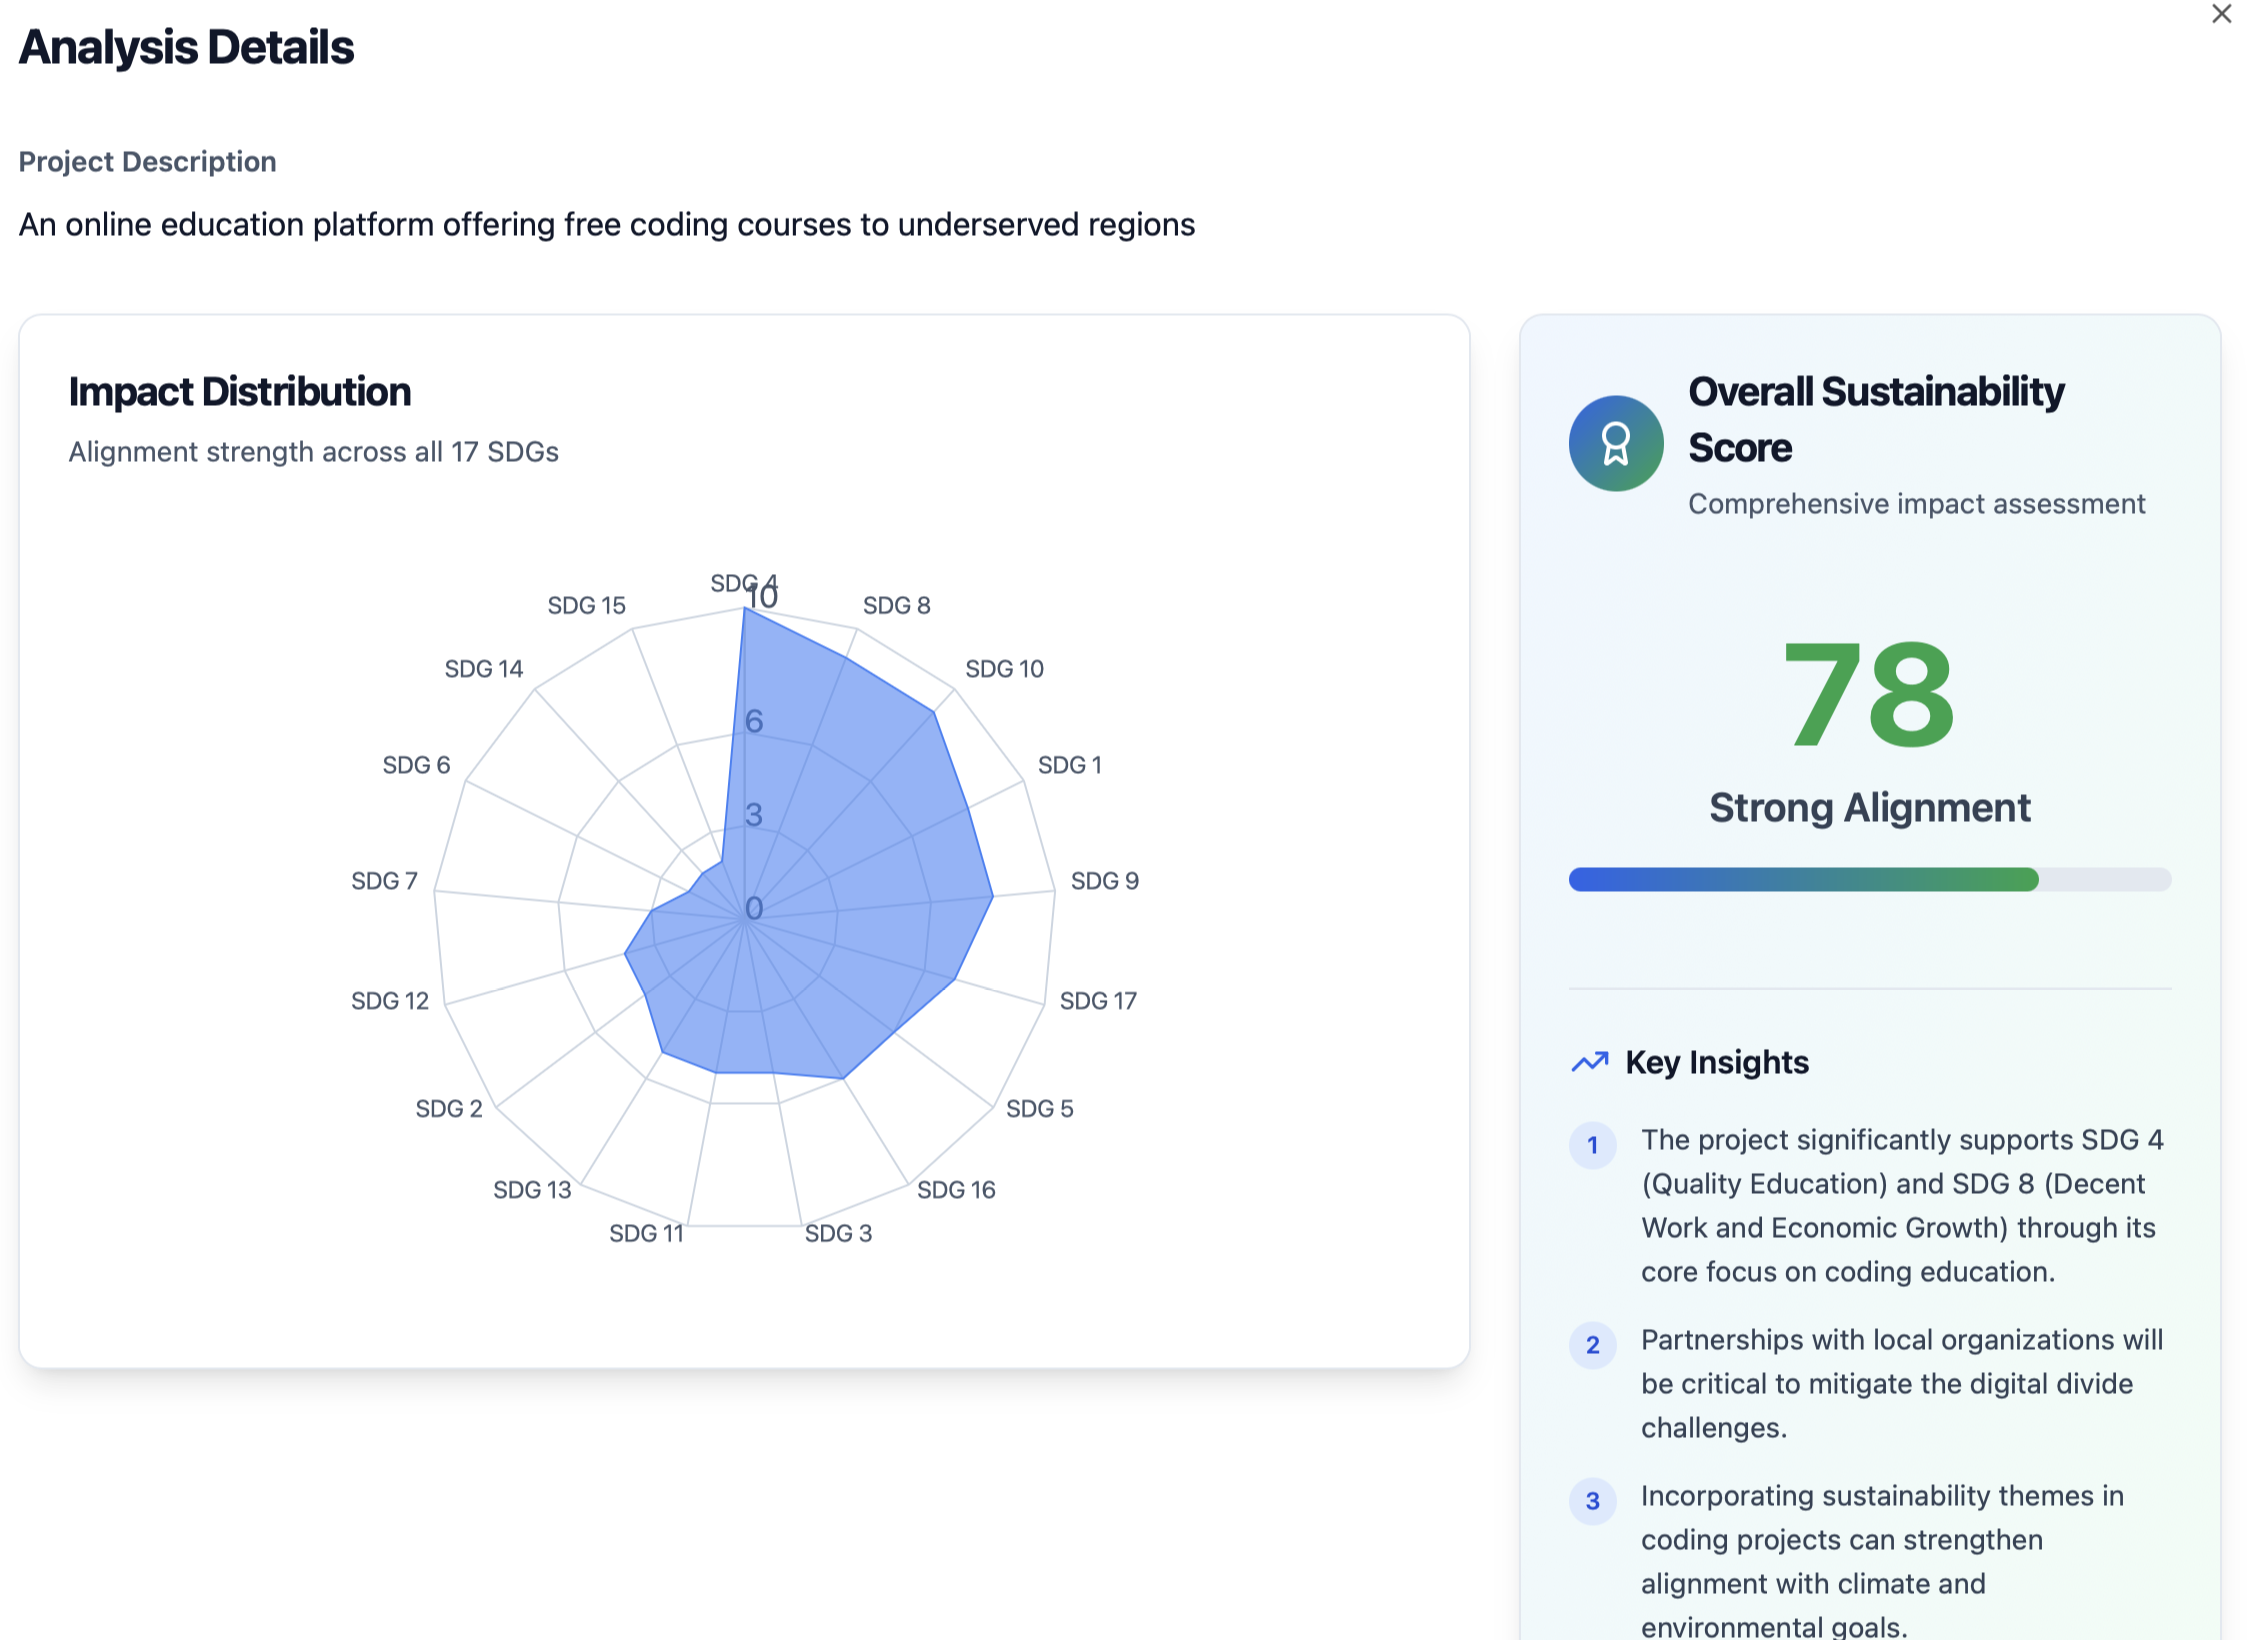The height and width of the screenshot is (1640, 2250).
Task: Click the large 78 score number
Action: [1868, 696]
